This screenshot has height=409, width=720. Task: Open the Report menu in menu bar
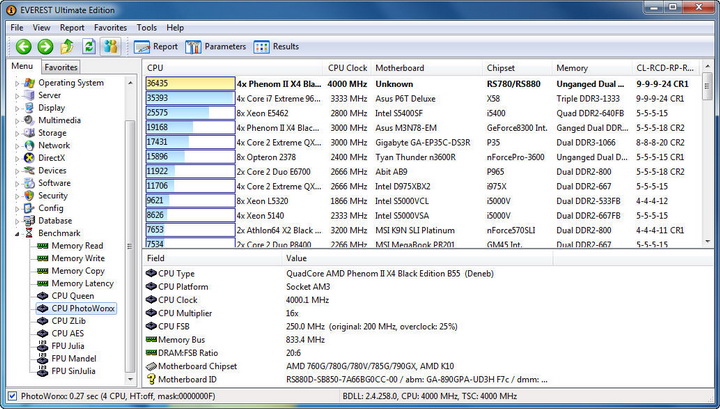[x=71, y=28]
